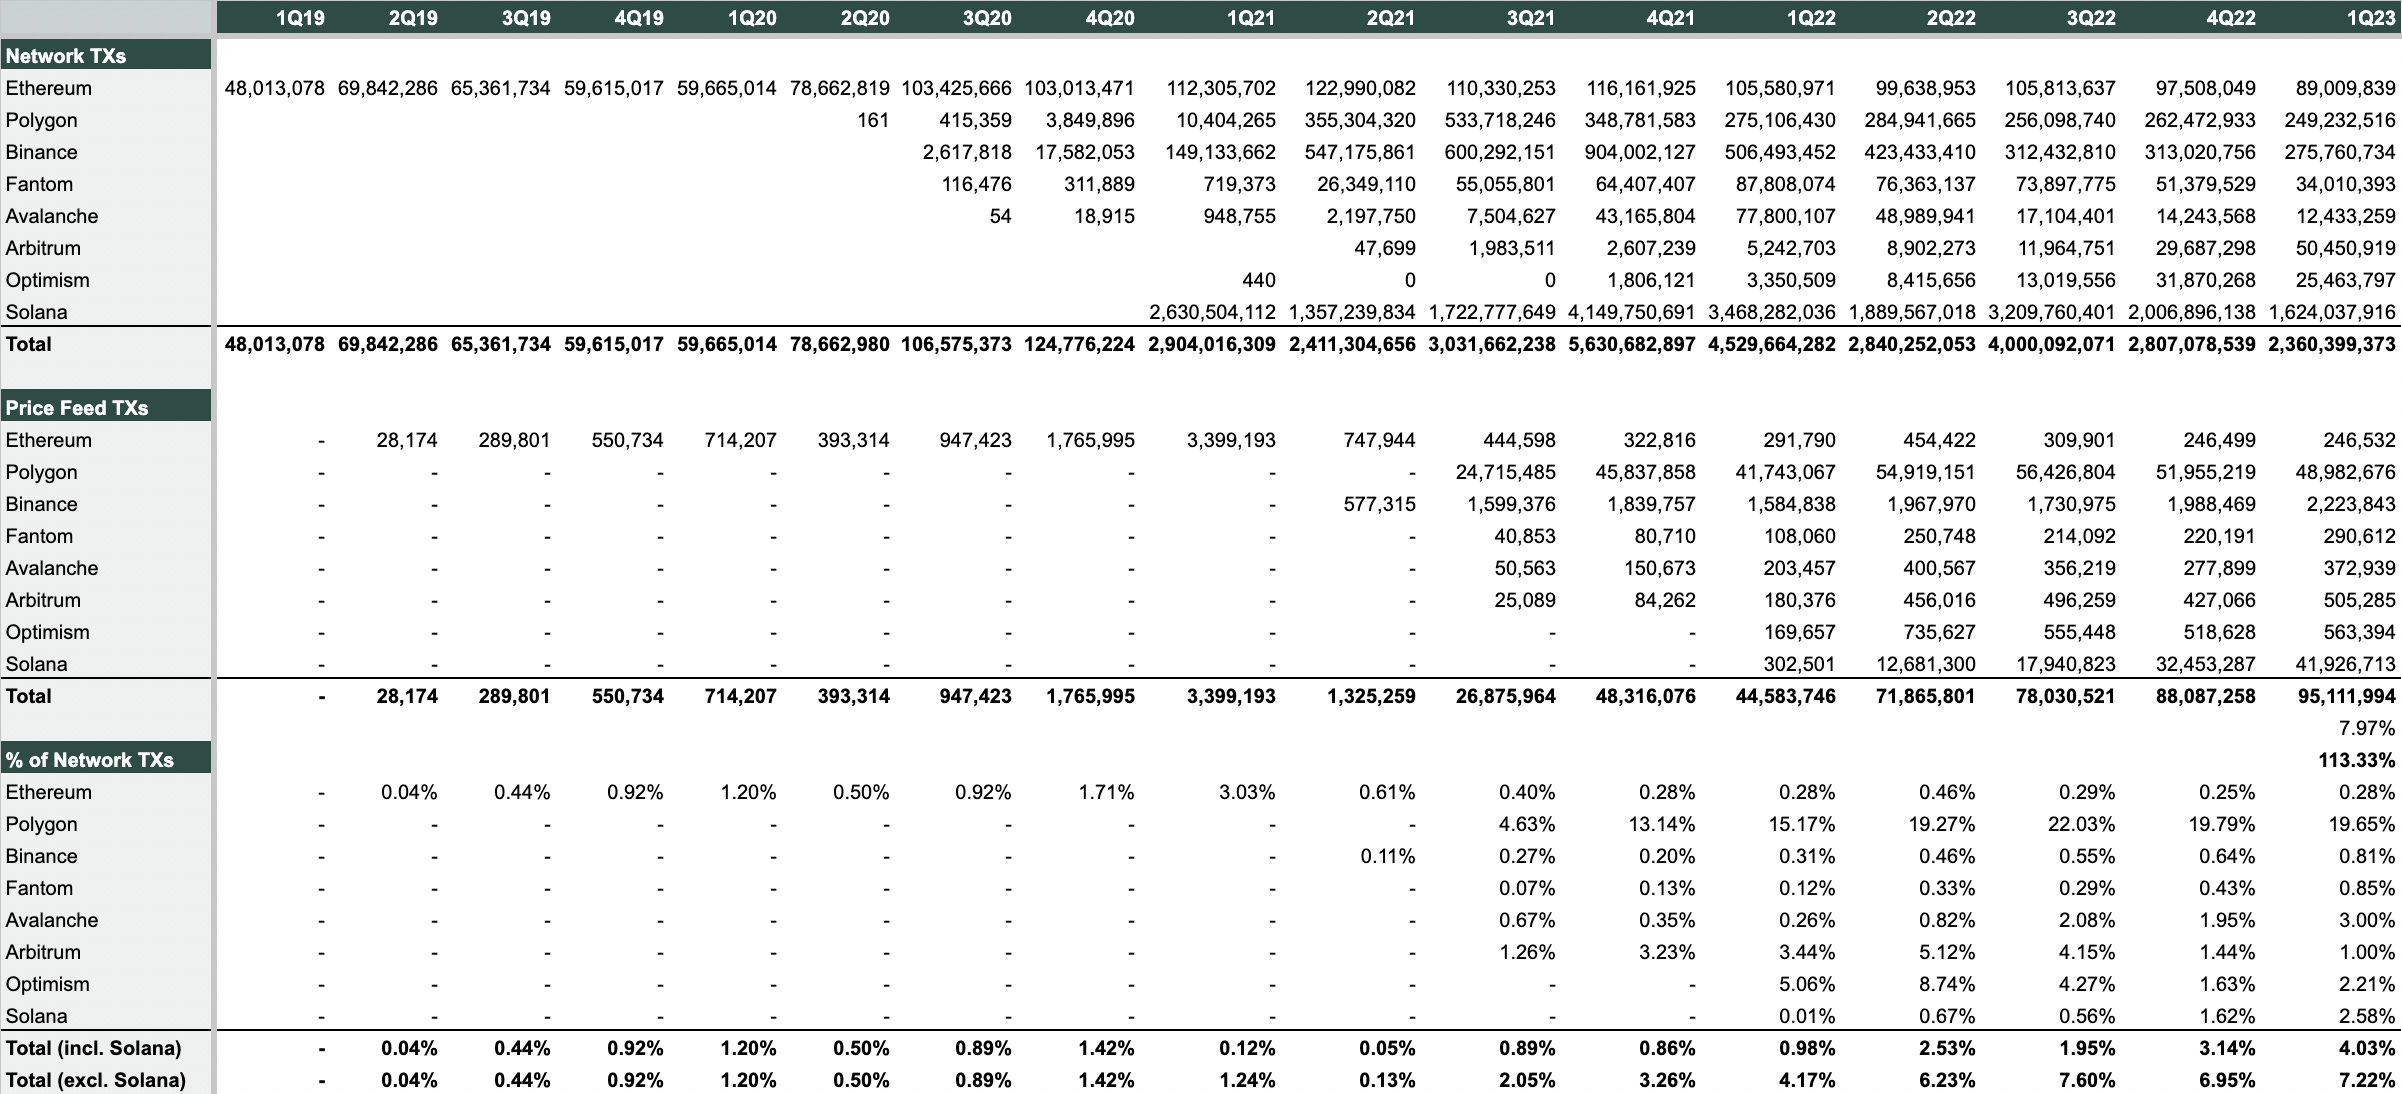The height and width of the screenshot is (1094, 2402).
Task: Click Arbitrum percentage 5.12%
Action: pos(1947,952)
